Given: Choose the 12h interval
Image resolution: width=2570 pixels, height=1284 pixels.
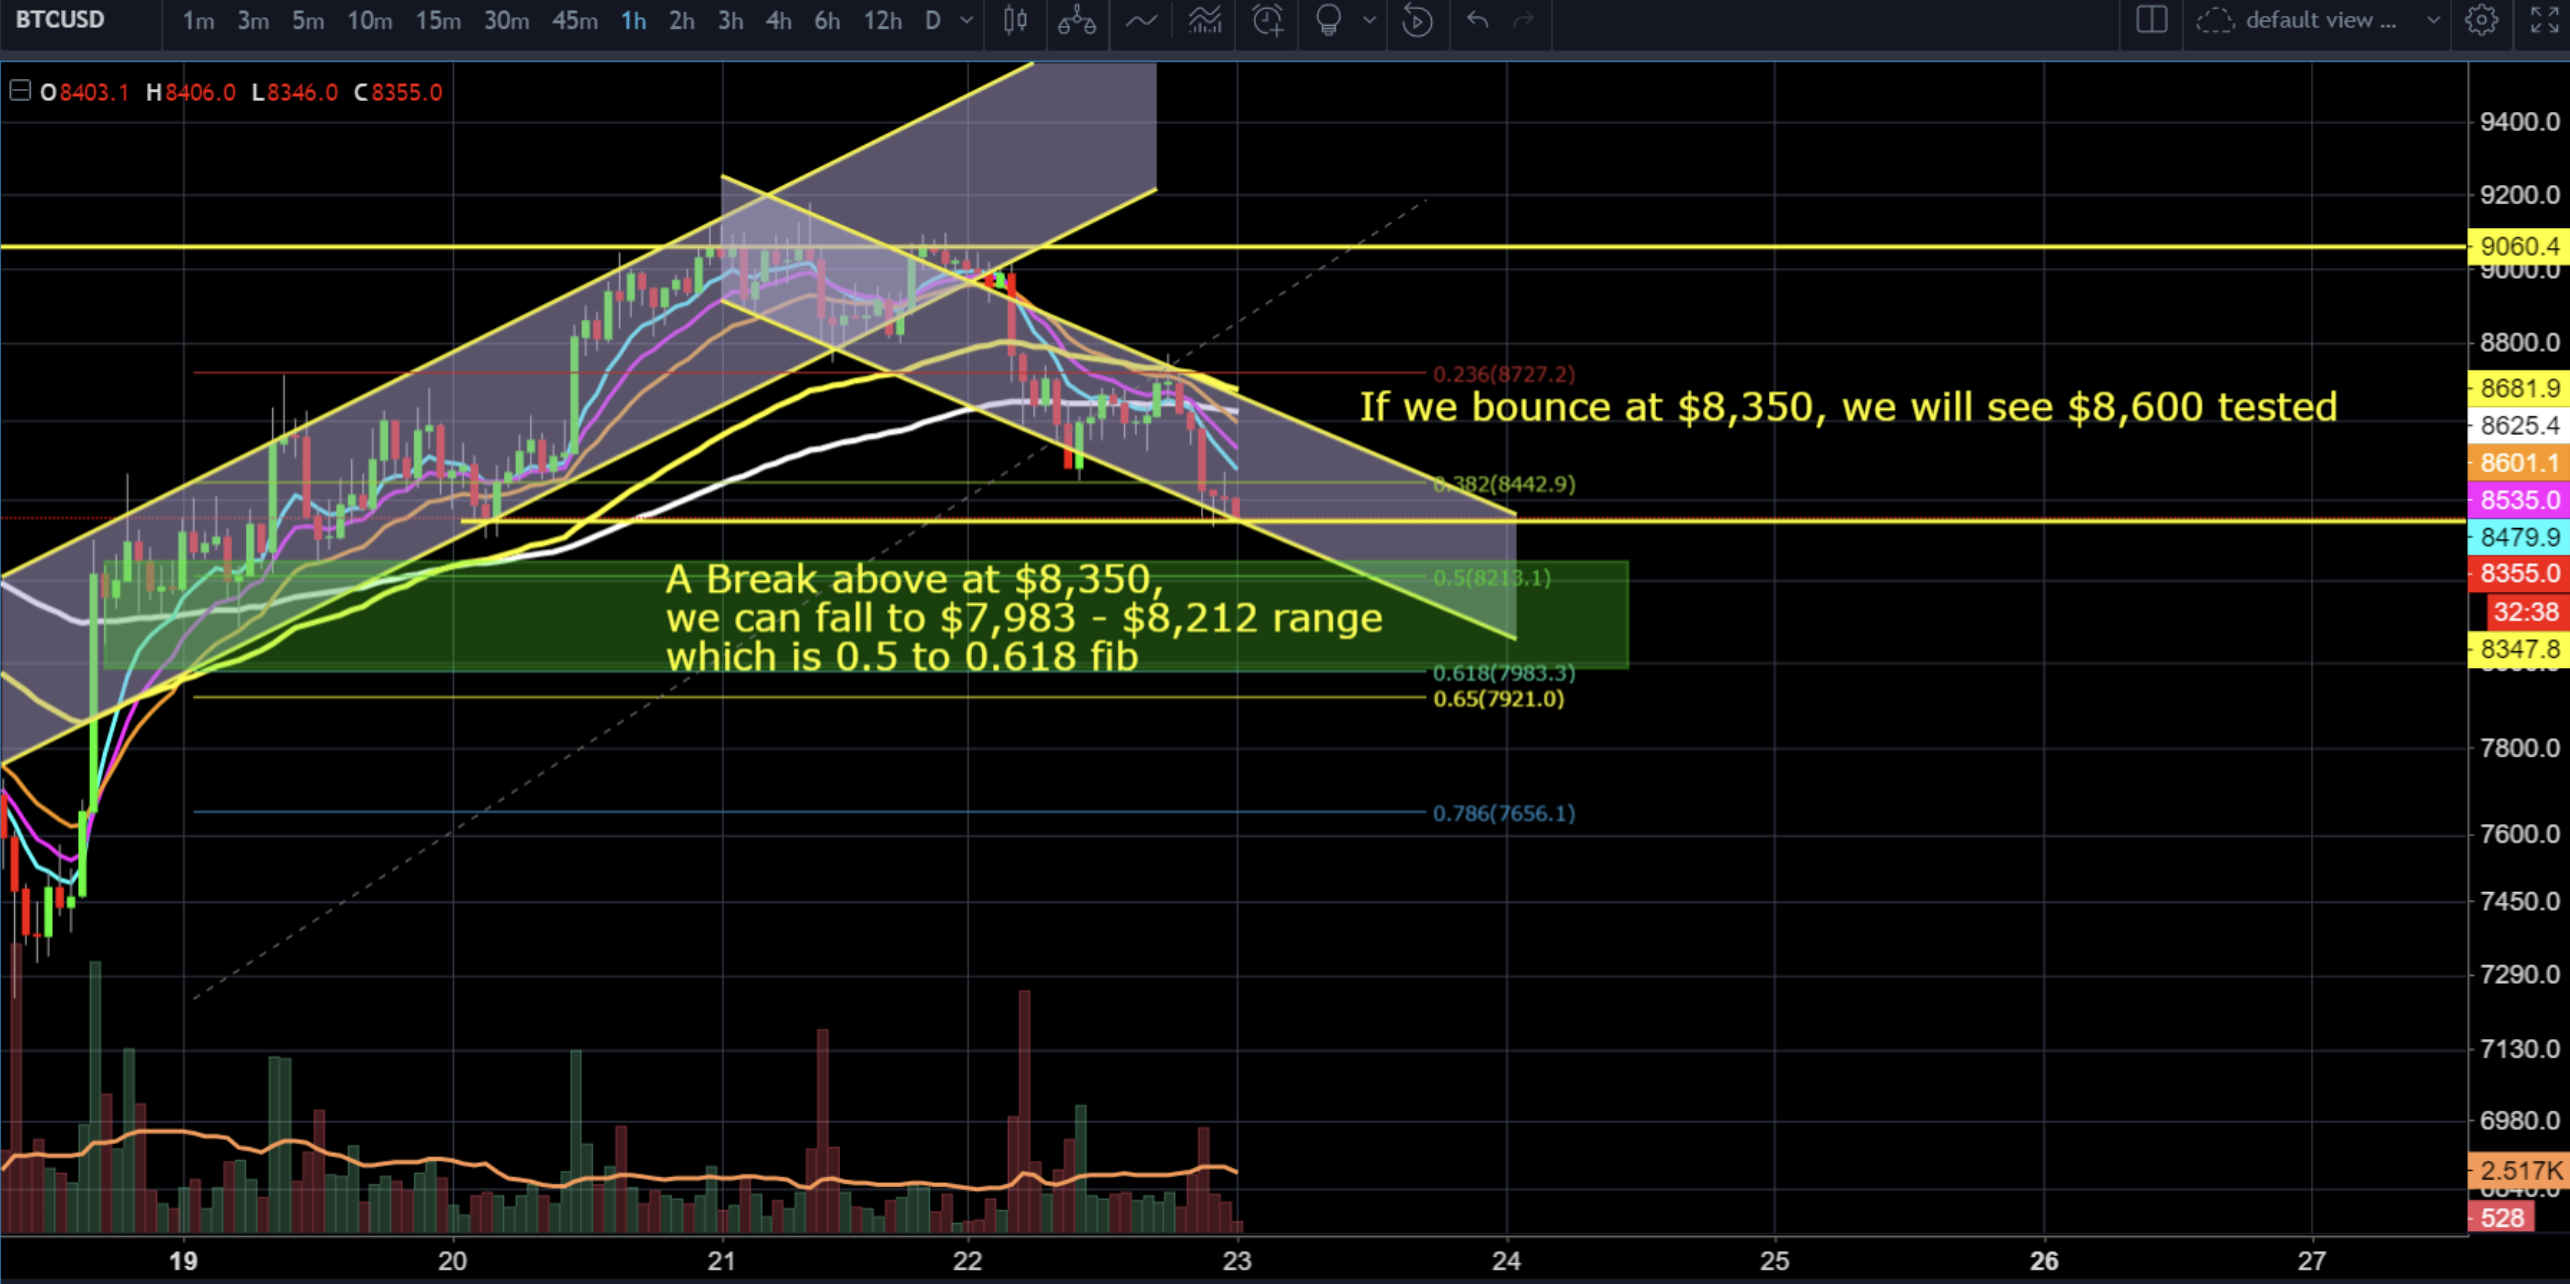Looking at the screenshot, I should 882,20.
